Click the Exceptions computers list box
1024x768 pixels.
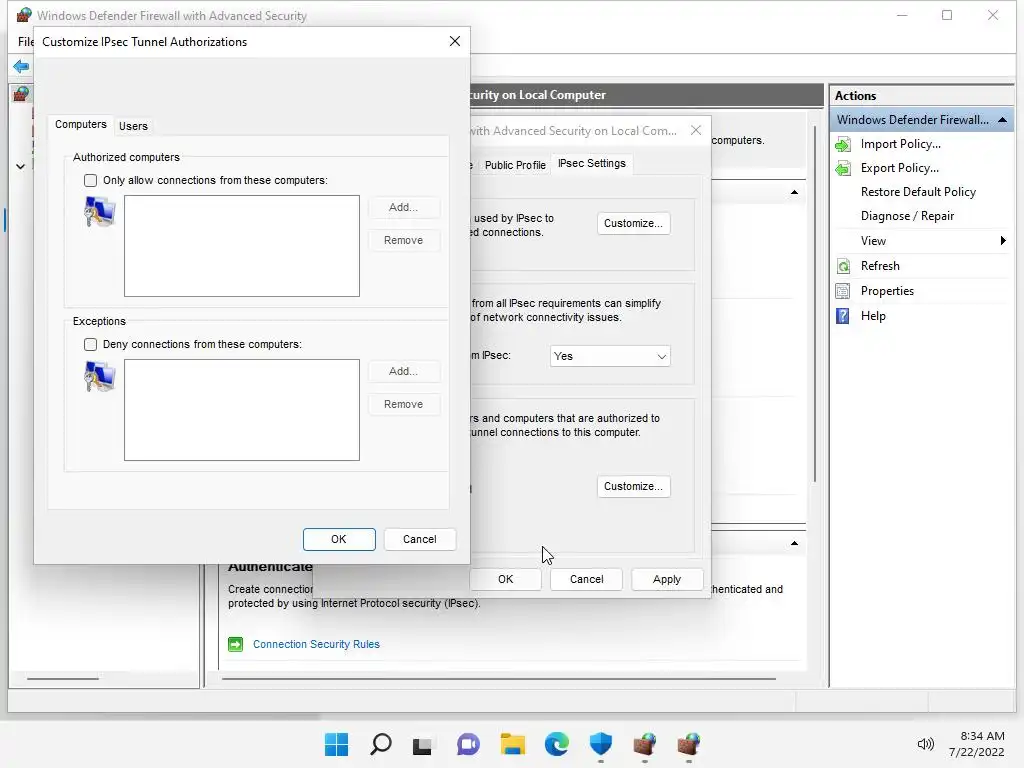coord(242,409)
